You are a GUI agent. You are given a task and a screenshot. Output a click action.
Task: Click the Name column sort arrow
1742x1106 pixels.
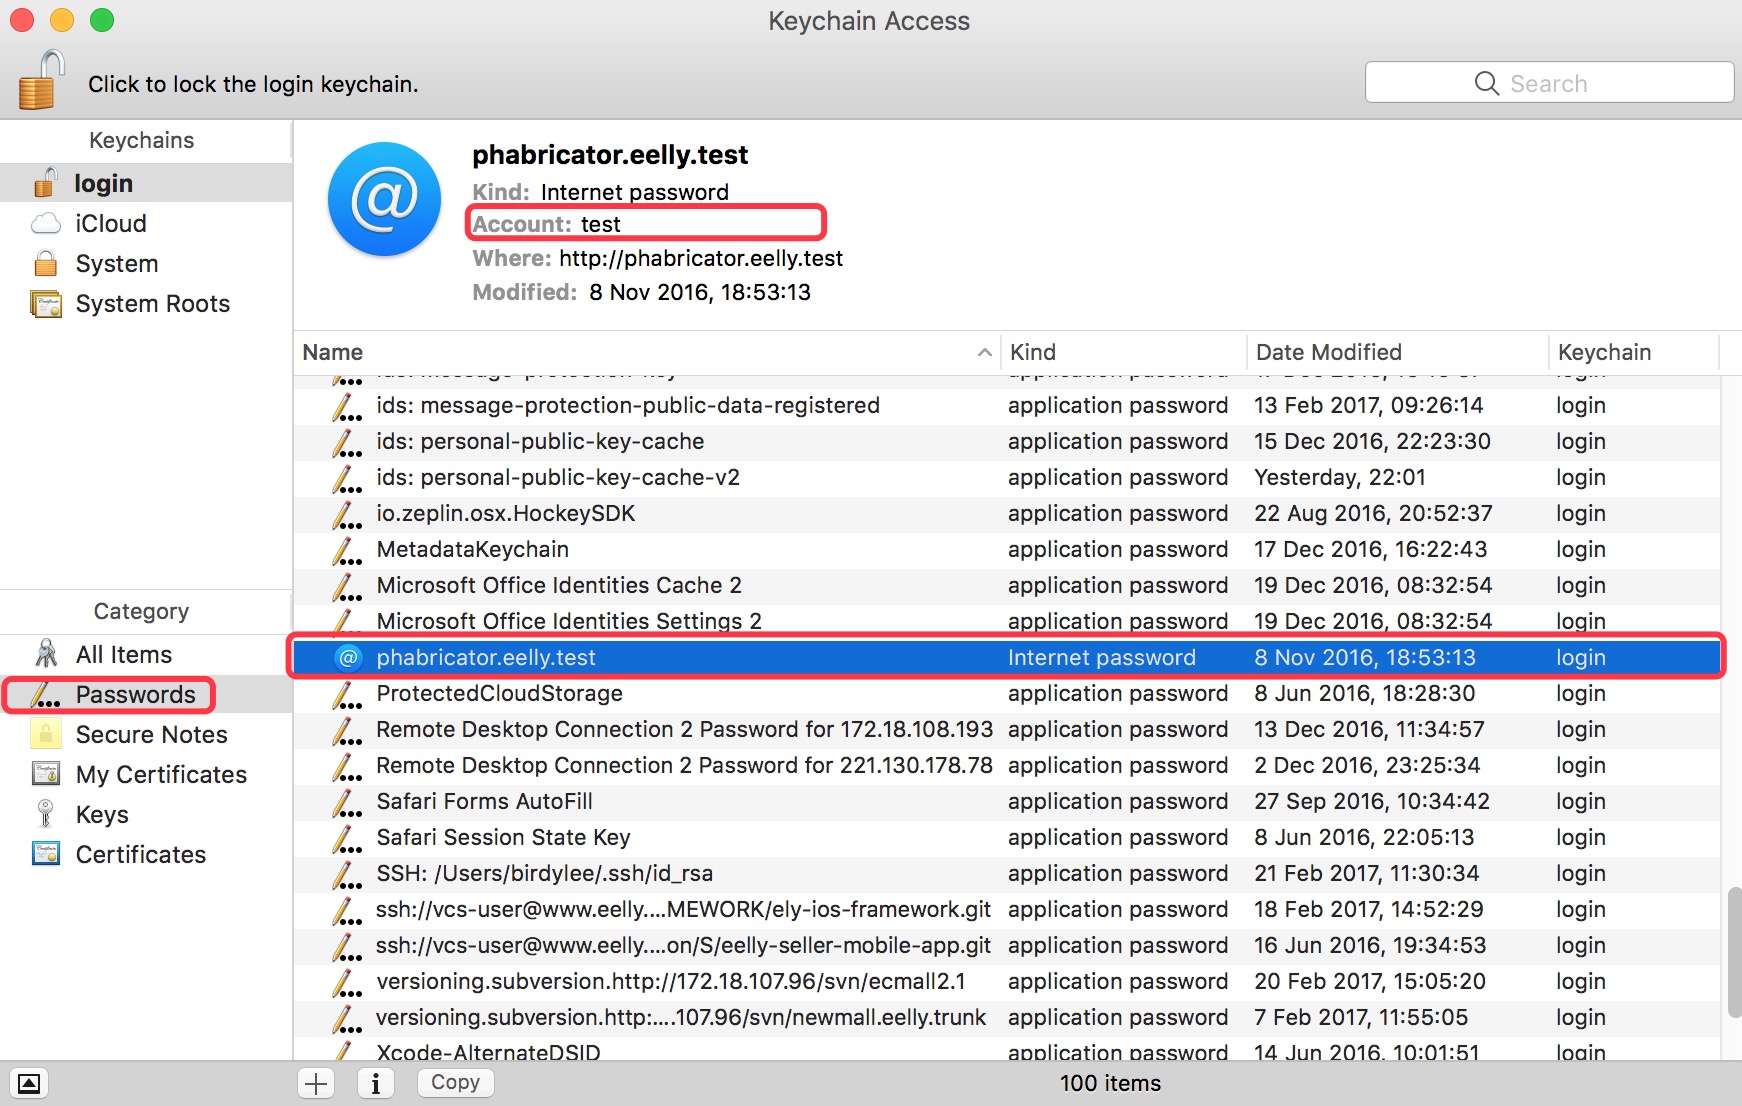click(984, 352)
